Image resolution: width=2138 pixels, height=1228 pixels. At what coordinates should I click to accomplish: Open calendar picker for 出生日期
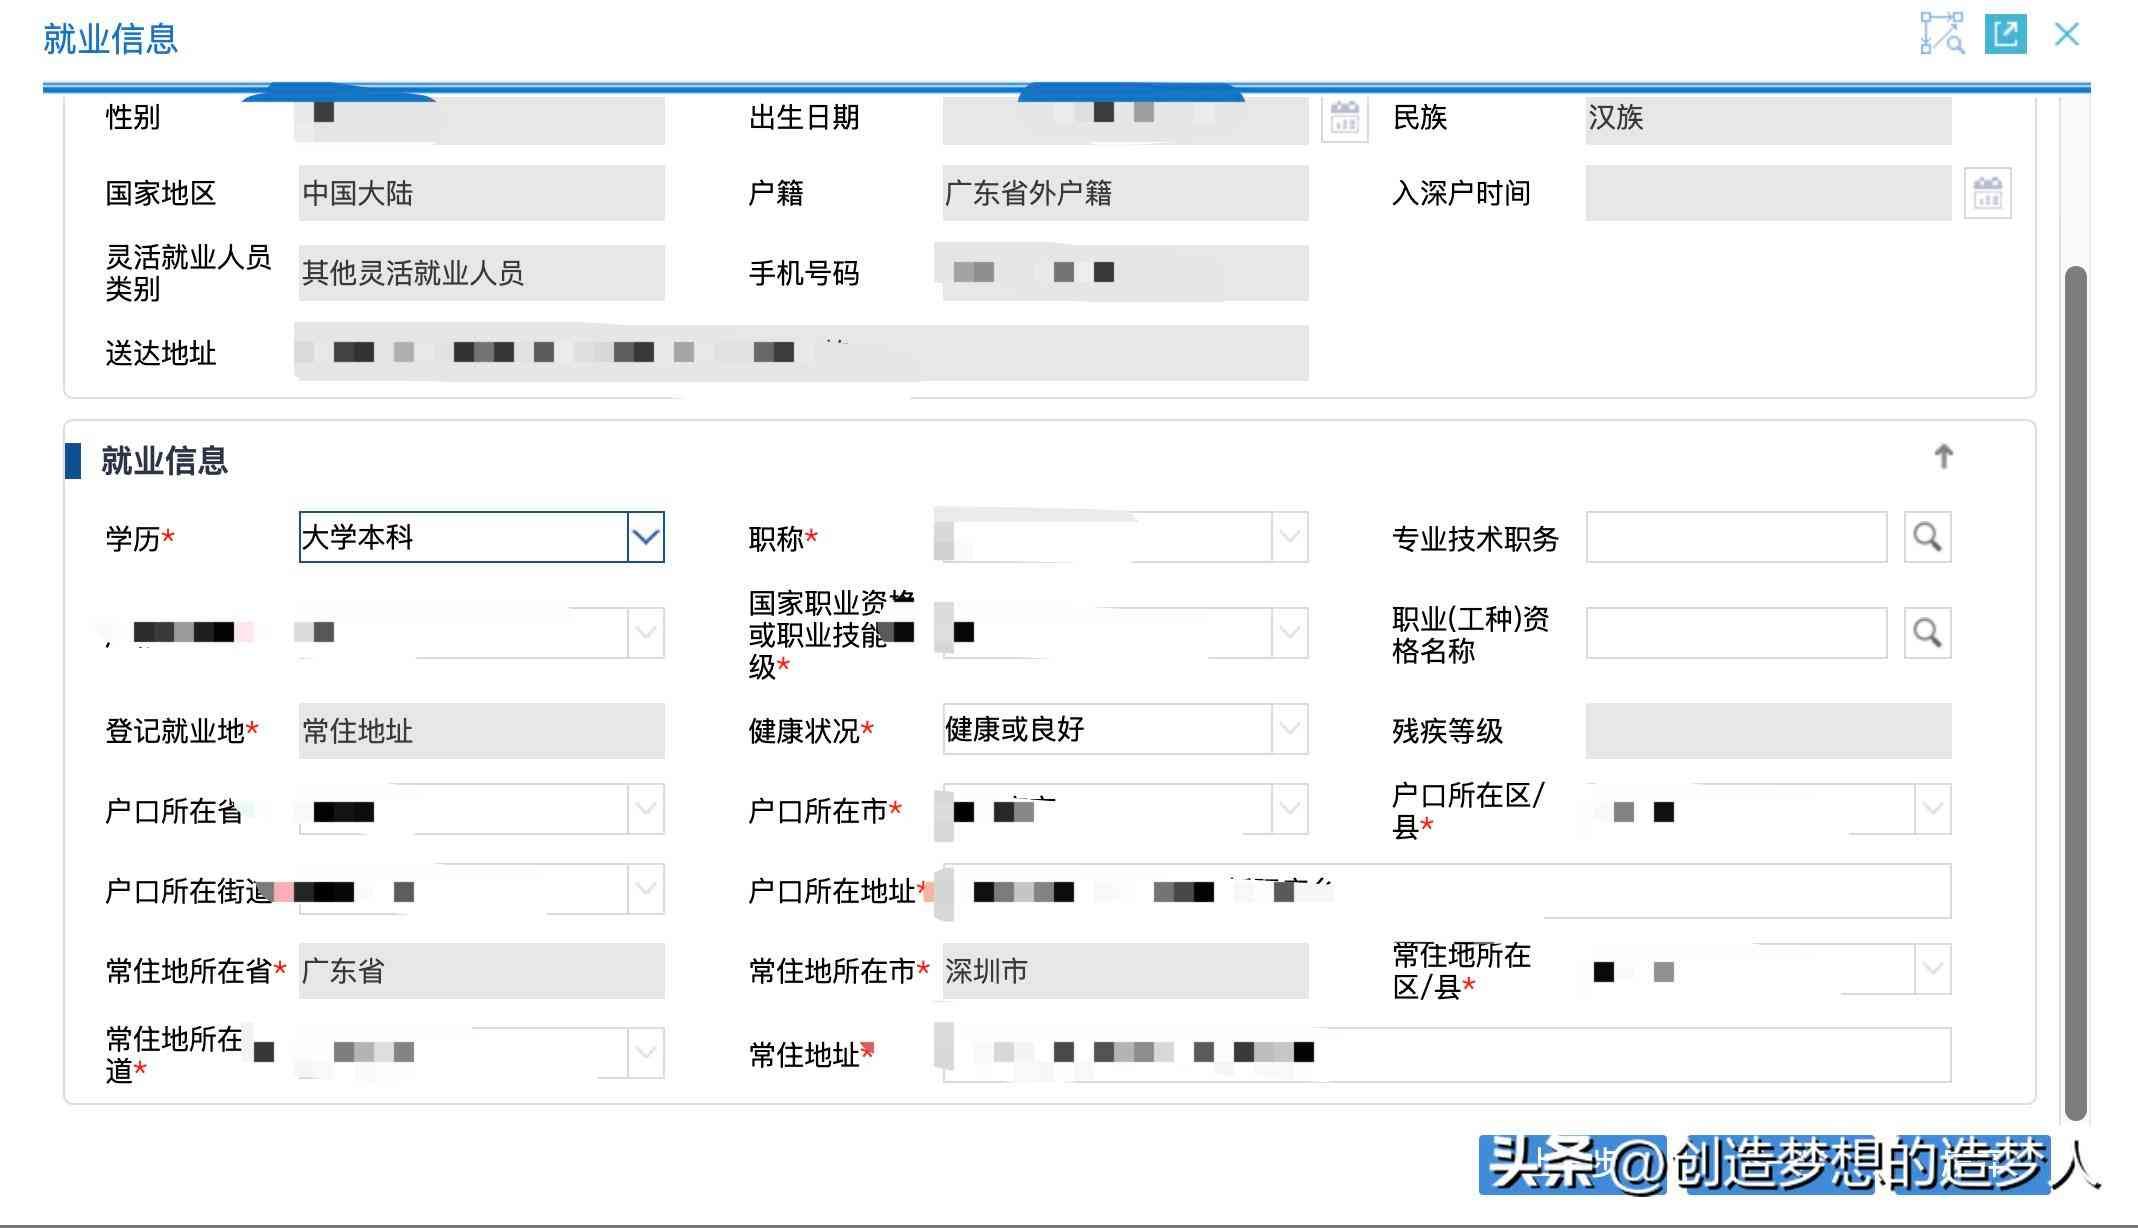pyautogui.click(x=1344, y=118)
